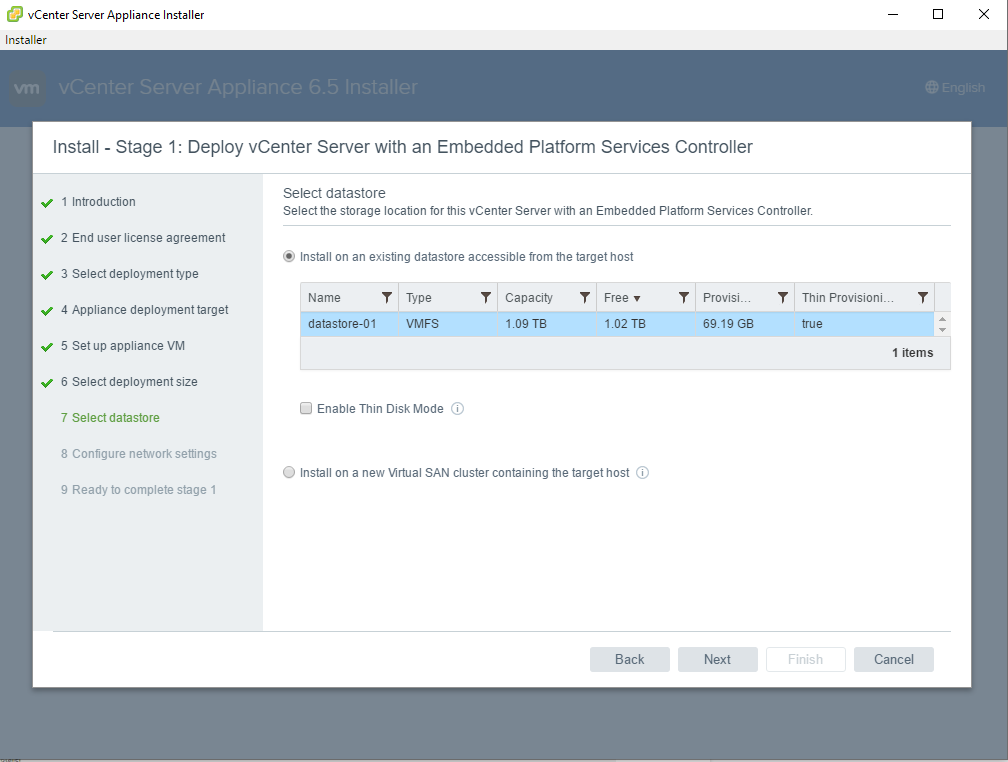Select Install on a new Virtual SAN cluster
This screenshot has width=1008, height=762.
pyautogui.click(x=289, y=473)
